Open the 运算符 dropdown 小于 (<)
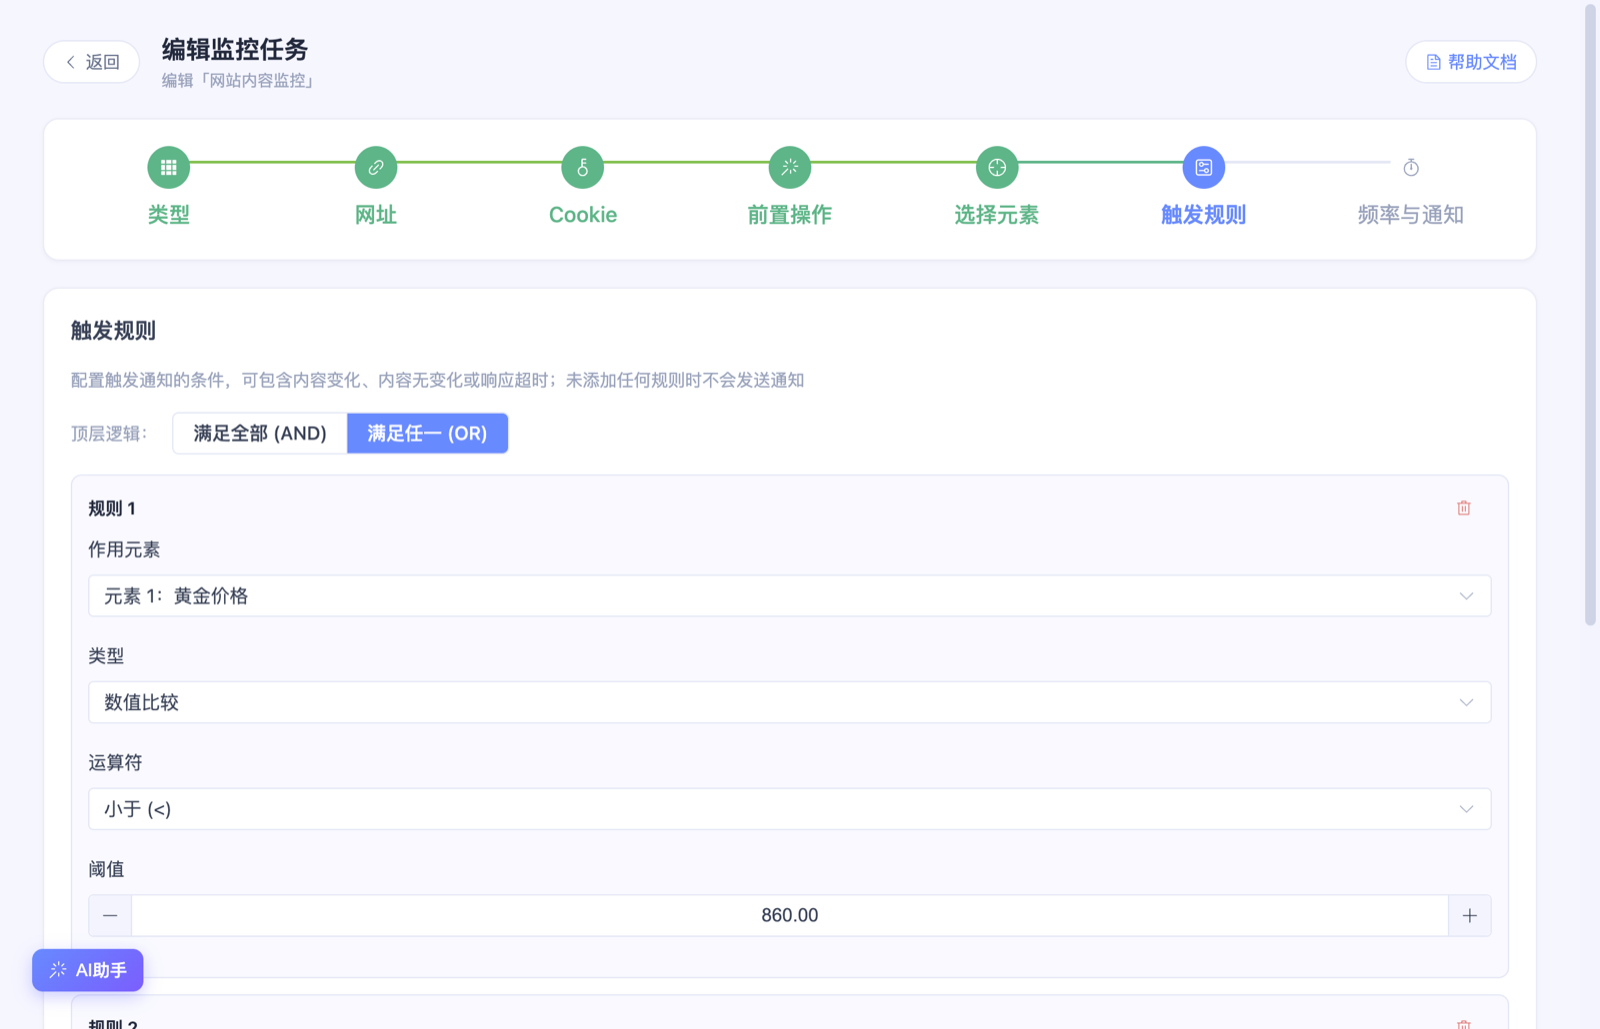The width and height of the screenshot is (1600, 1029). 790,809
